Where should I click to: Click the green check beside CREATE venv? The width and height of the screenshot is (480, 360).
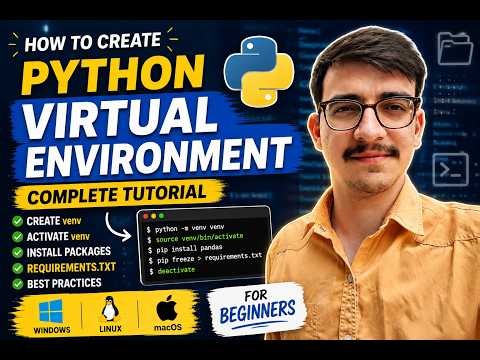pos(17,221)
